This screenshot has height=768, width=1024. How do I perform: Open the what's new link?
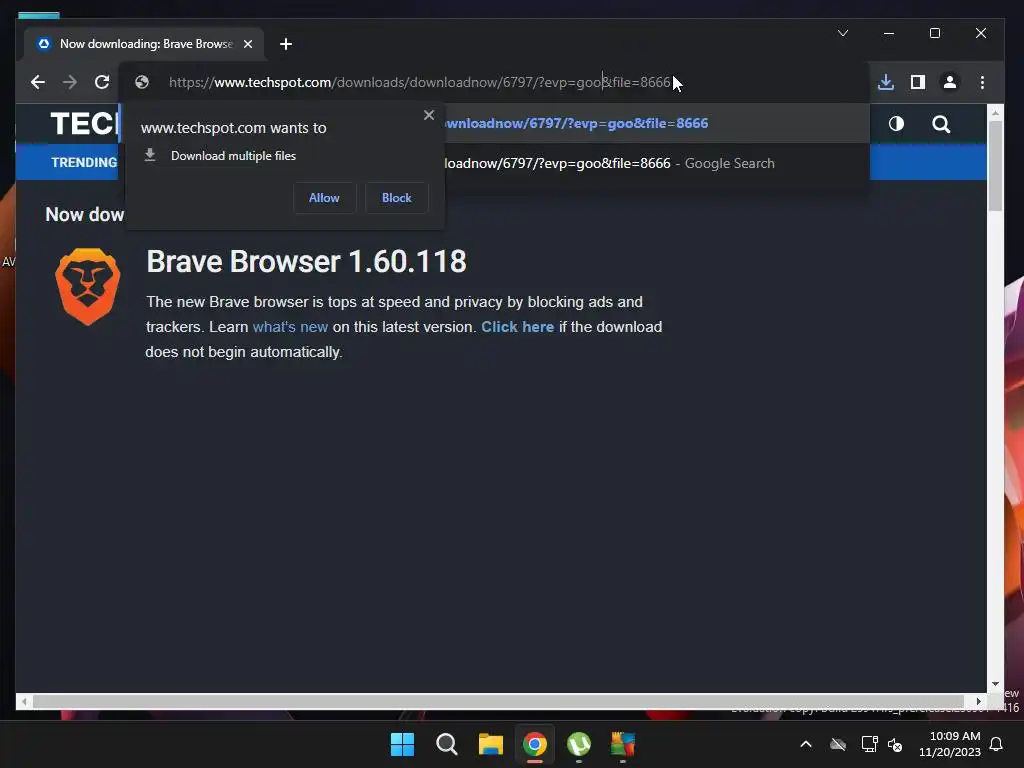tap(290, 327)
